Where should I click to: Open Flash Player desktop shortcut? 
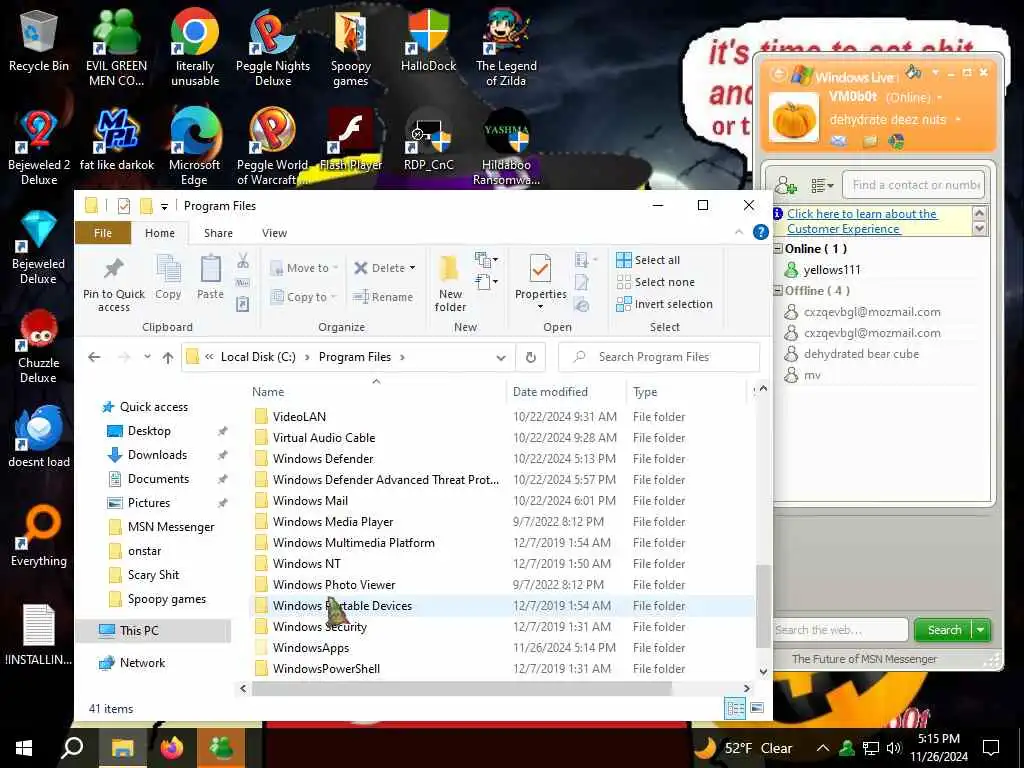click(351, 140)
